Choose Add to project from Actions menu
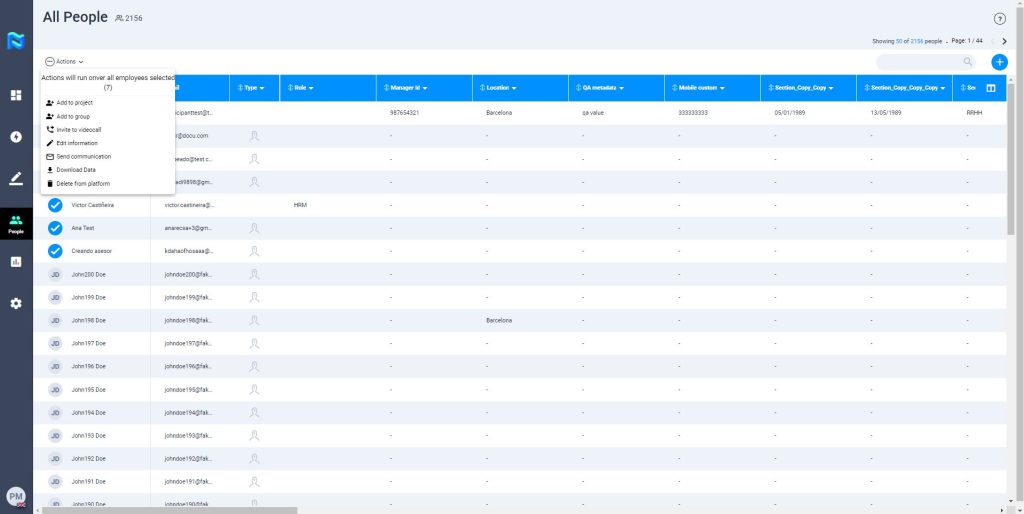The width and height of the screenshot is (1024, 514). pyautogui.click(x=74, y=103)
